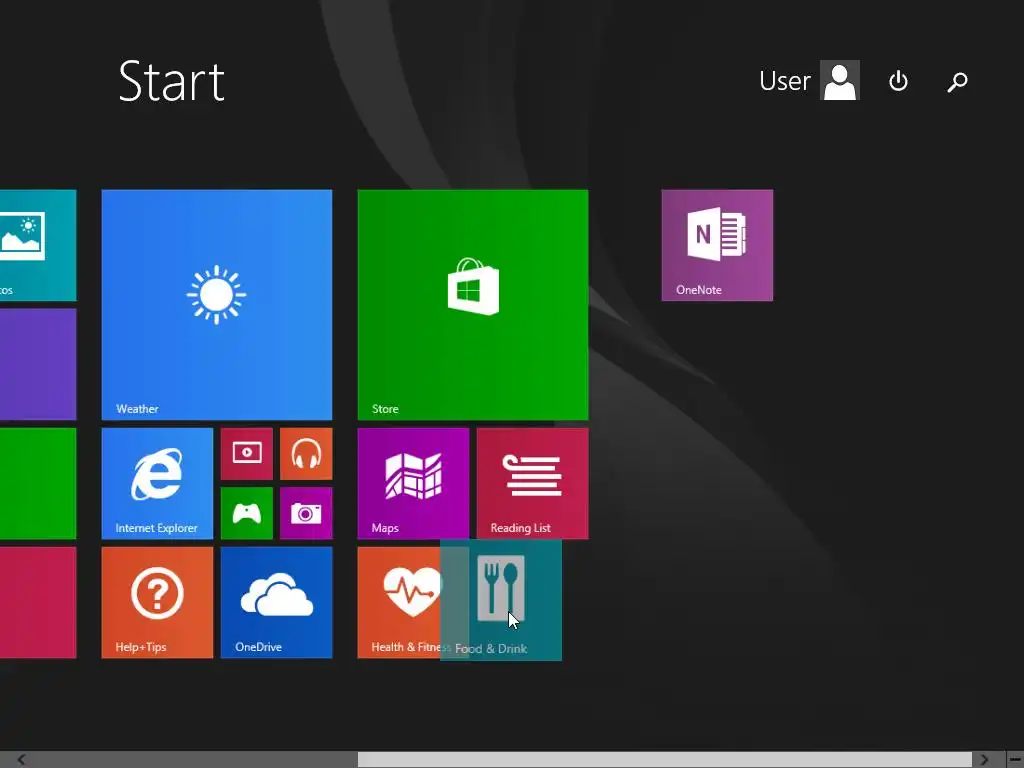The width and height of the screenshot is (1024, 768).
Task: Click the scrollbar right arrow
Action: click(x=984, y=760)
